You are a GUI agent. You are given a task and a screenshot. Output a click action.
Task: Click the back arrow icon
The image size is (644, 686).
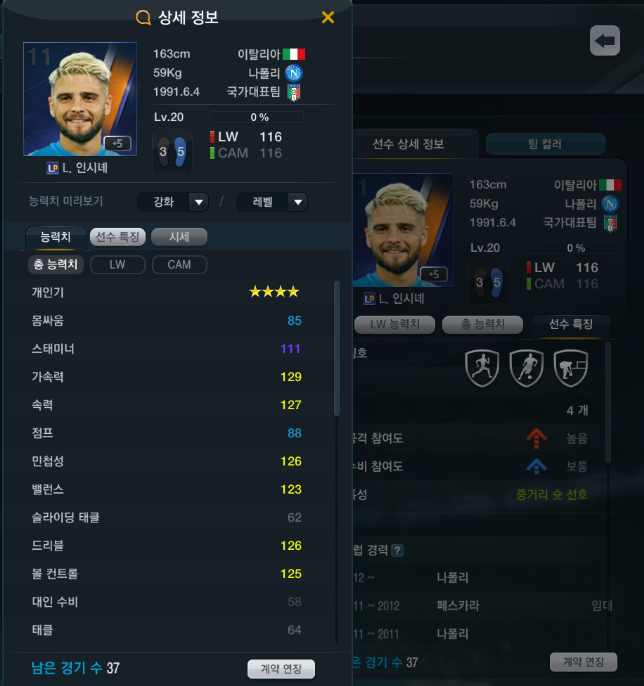pyautogui.click(x=605, y=41)
